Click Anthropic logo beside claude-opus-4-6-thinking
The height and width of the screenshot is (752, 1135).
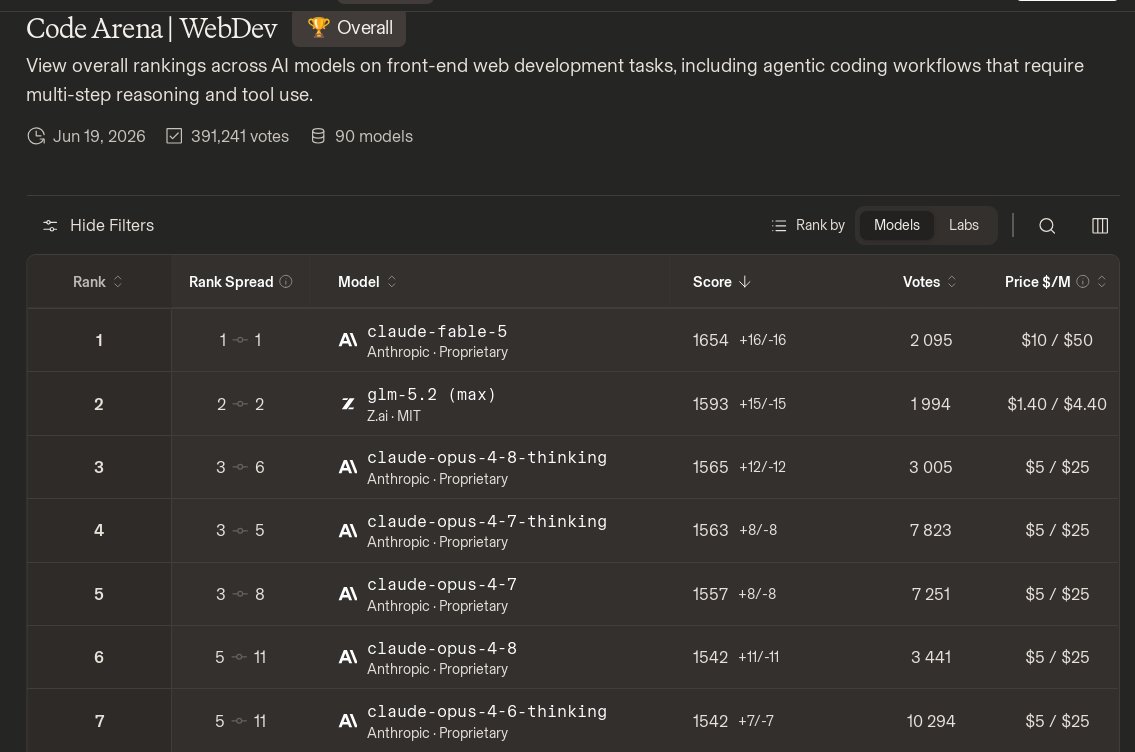(348, 721)
